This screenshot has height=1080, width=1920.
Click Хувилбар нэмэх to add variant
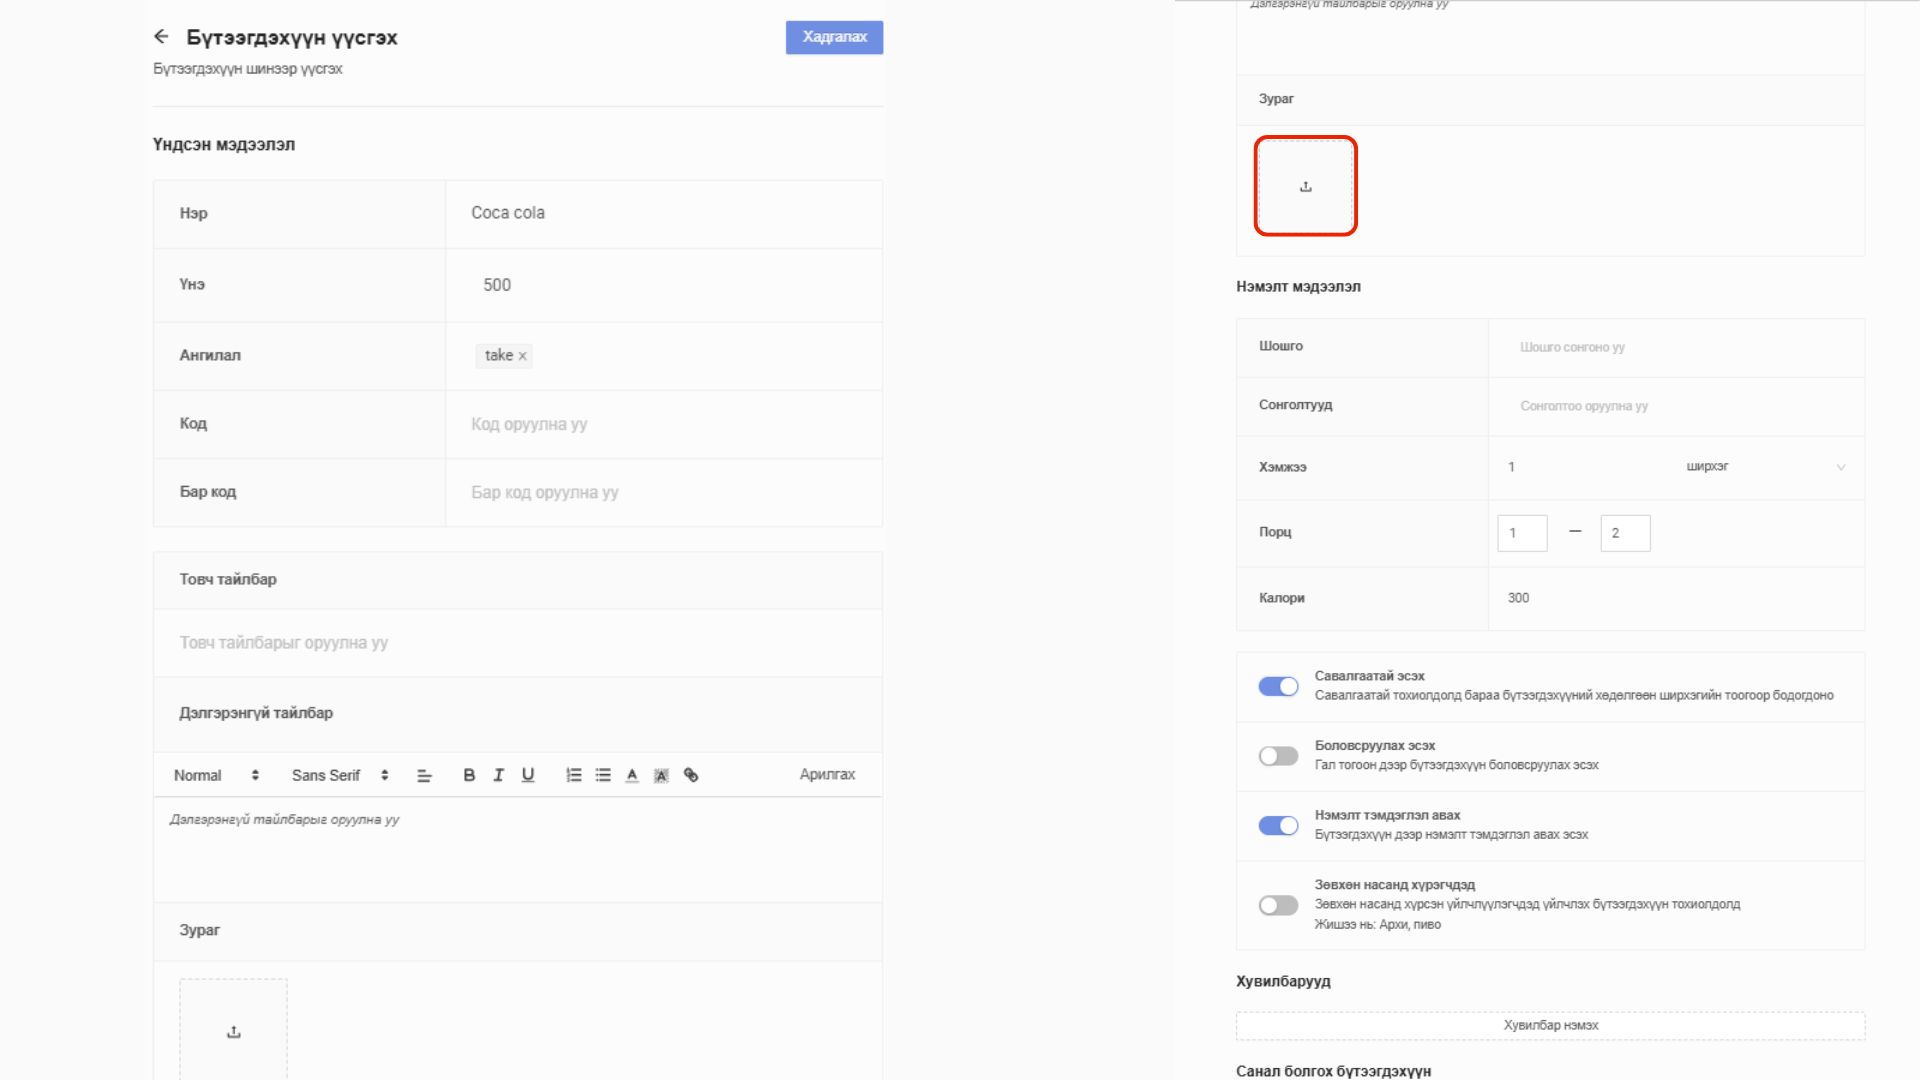[x=1550, y=1025]
